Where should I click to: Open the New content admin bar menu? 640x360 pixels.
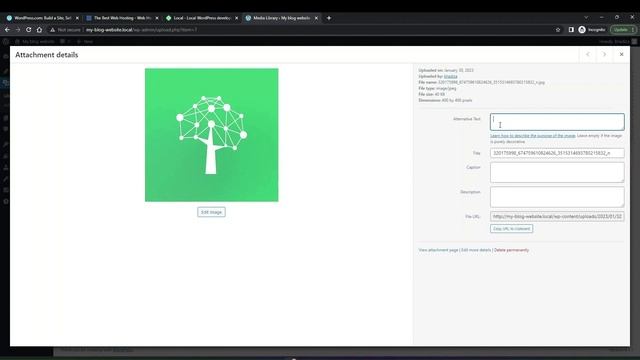point(85,41)
